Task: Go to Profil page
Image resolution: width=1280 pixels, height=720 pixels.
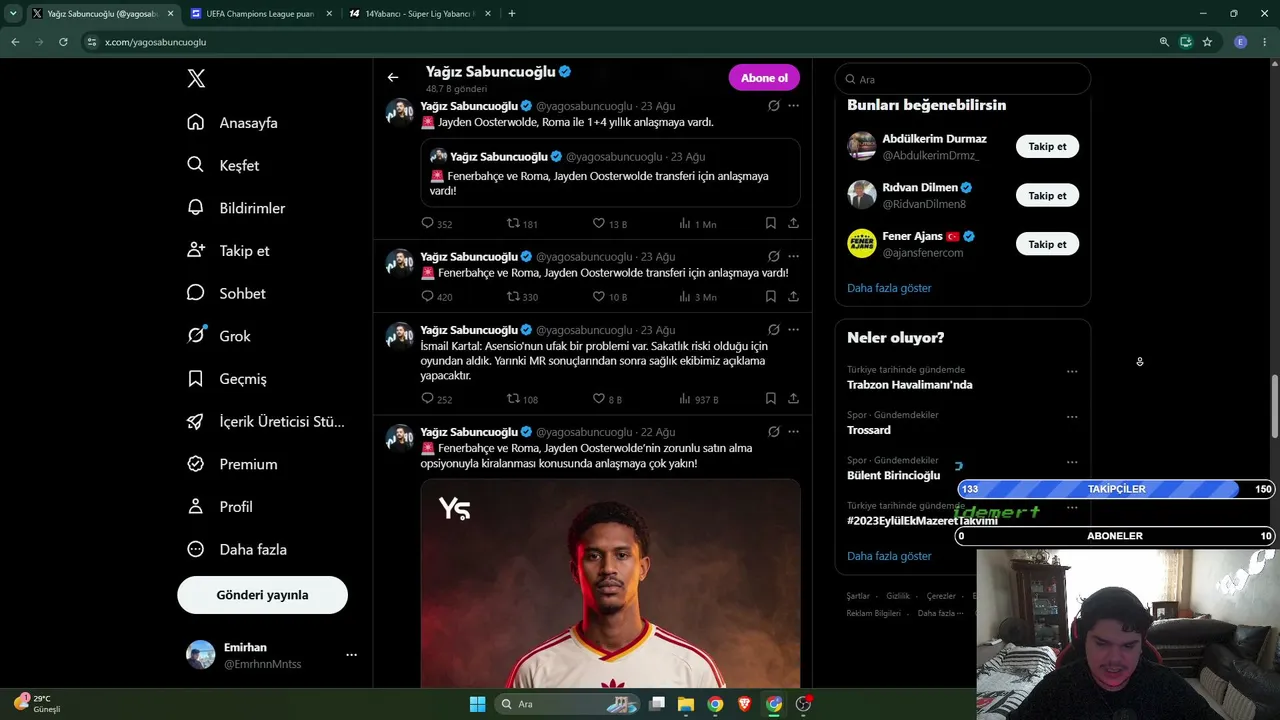Action: point(220,507)
